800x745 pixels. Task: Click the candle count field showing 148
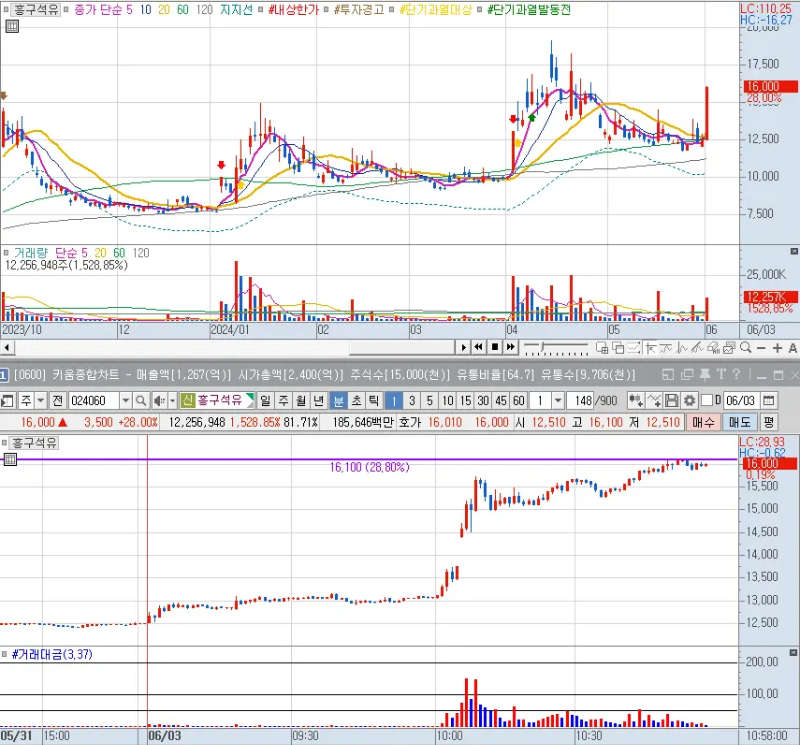(x=581, y=401)
